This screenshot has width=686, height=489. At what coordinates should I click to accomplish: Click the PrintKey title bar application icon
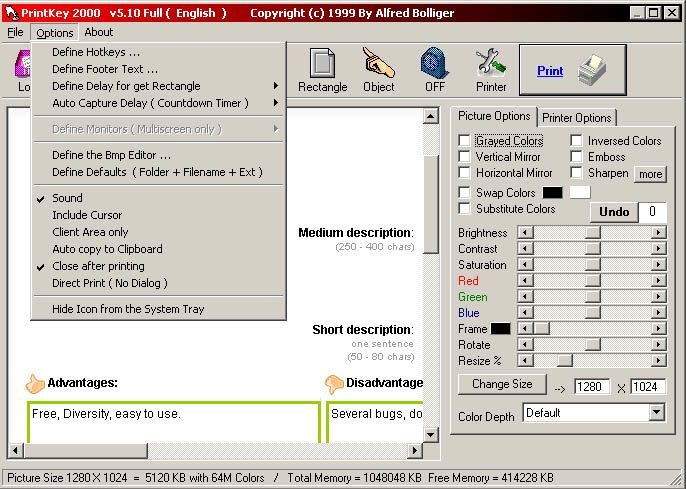(x=10, y=13)
